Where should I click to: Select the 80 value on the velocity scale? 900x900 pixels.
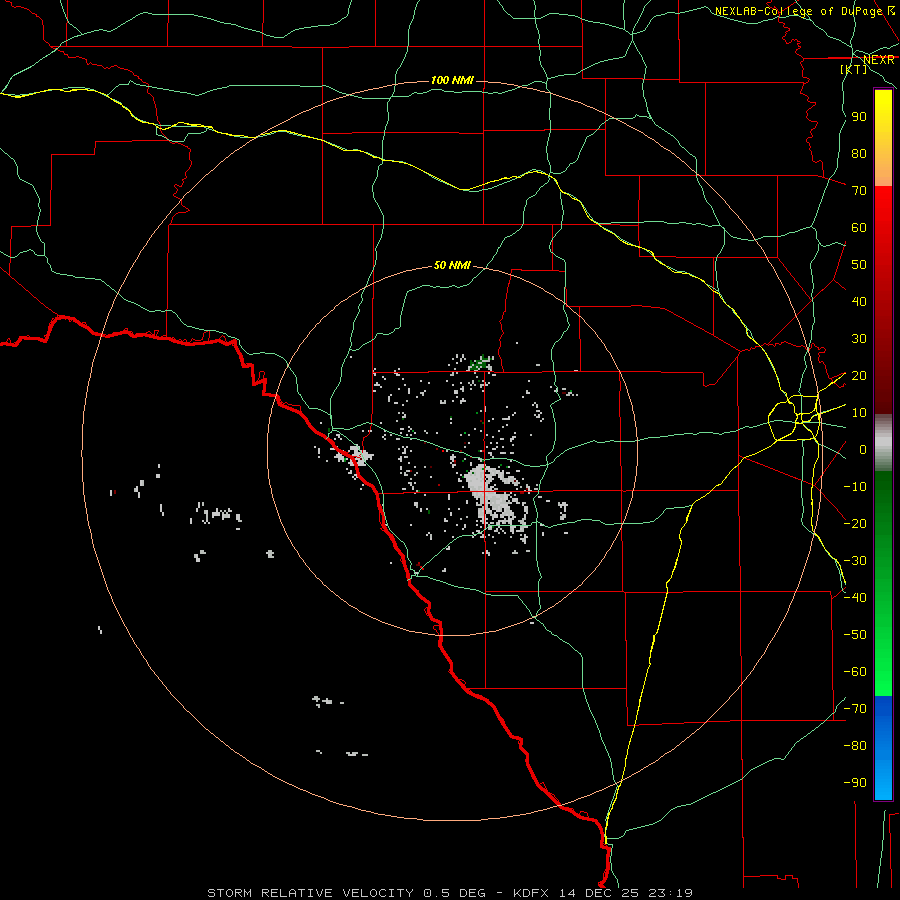click(x=859, y=154)
